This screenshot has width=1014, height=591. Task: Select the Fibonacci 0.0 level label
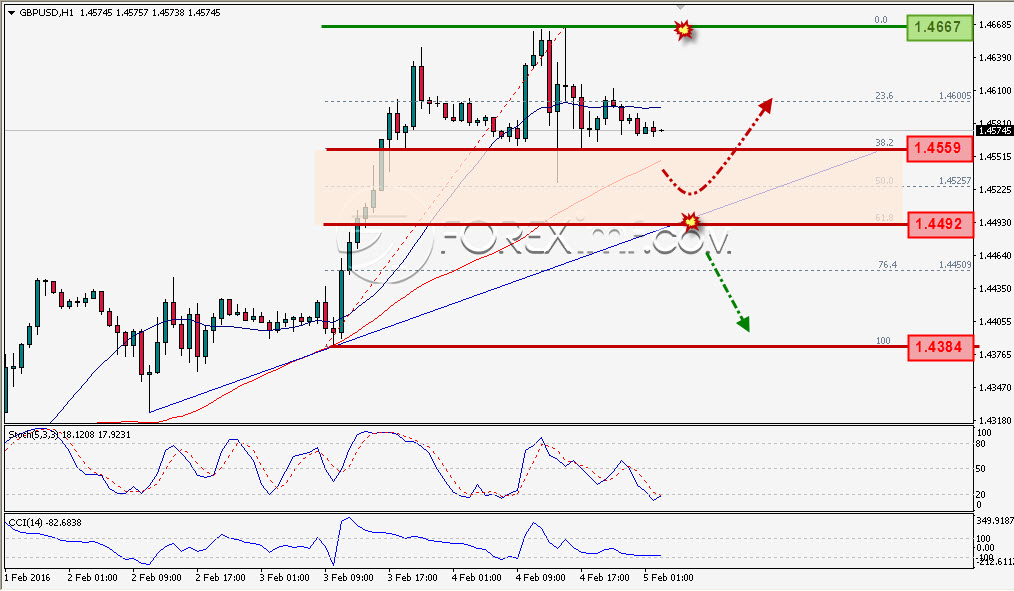click(x=881, y=20)
